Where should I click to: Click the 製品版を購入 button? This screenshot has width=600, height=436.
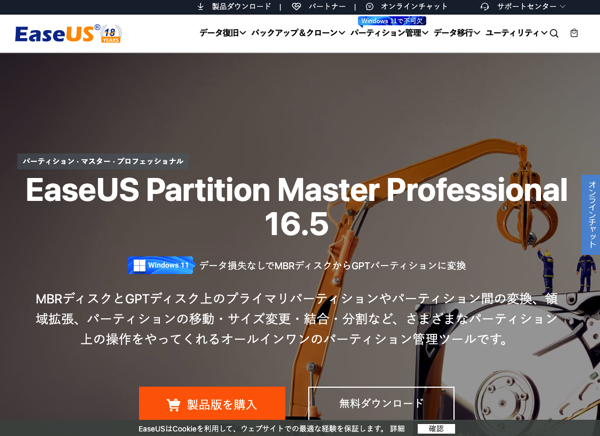pos(212,404)
